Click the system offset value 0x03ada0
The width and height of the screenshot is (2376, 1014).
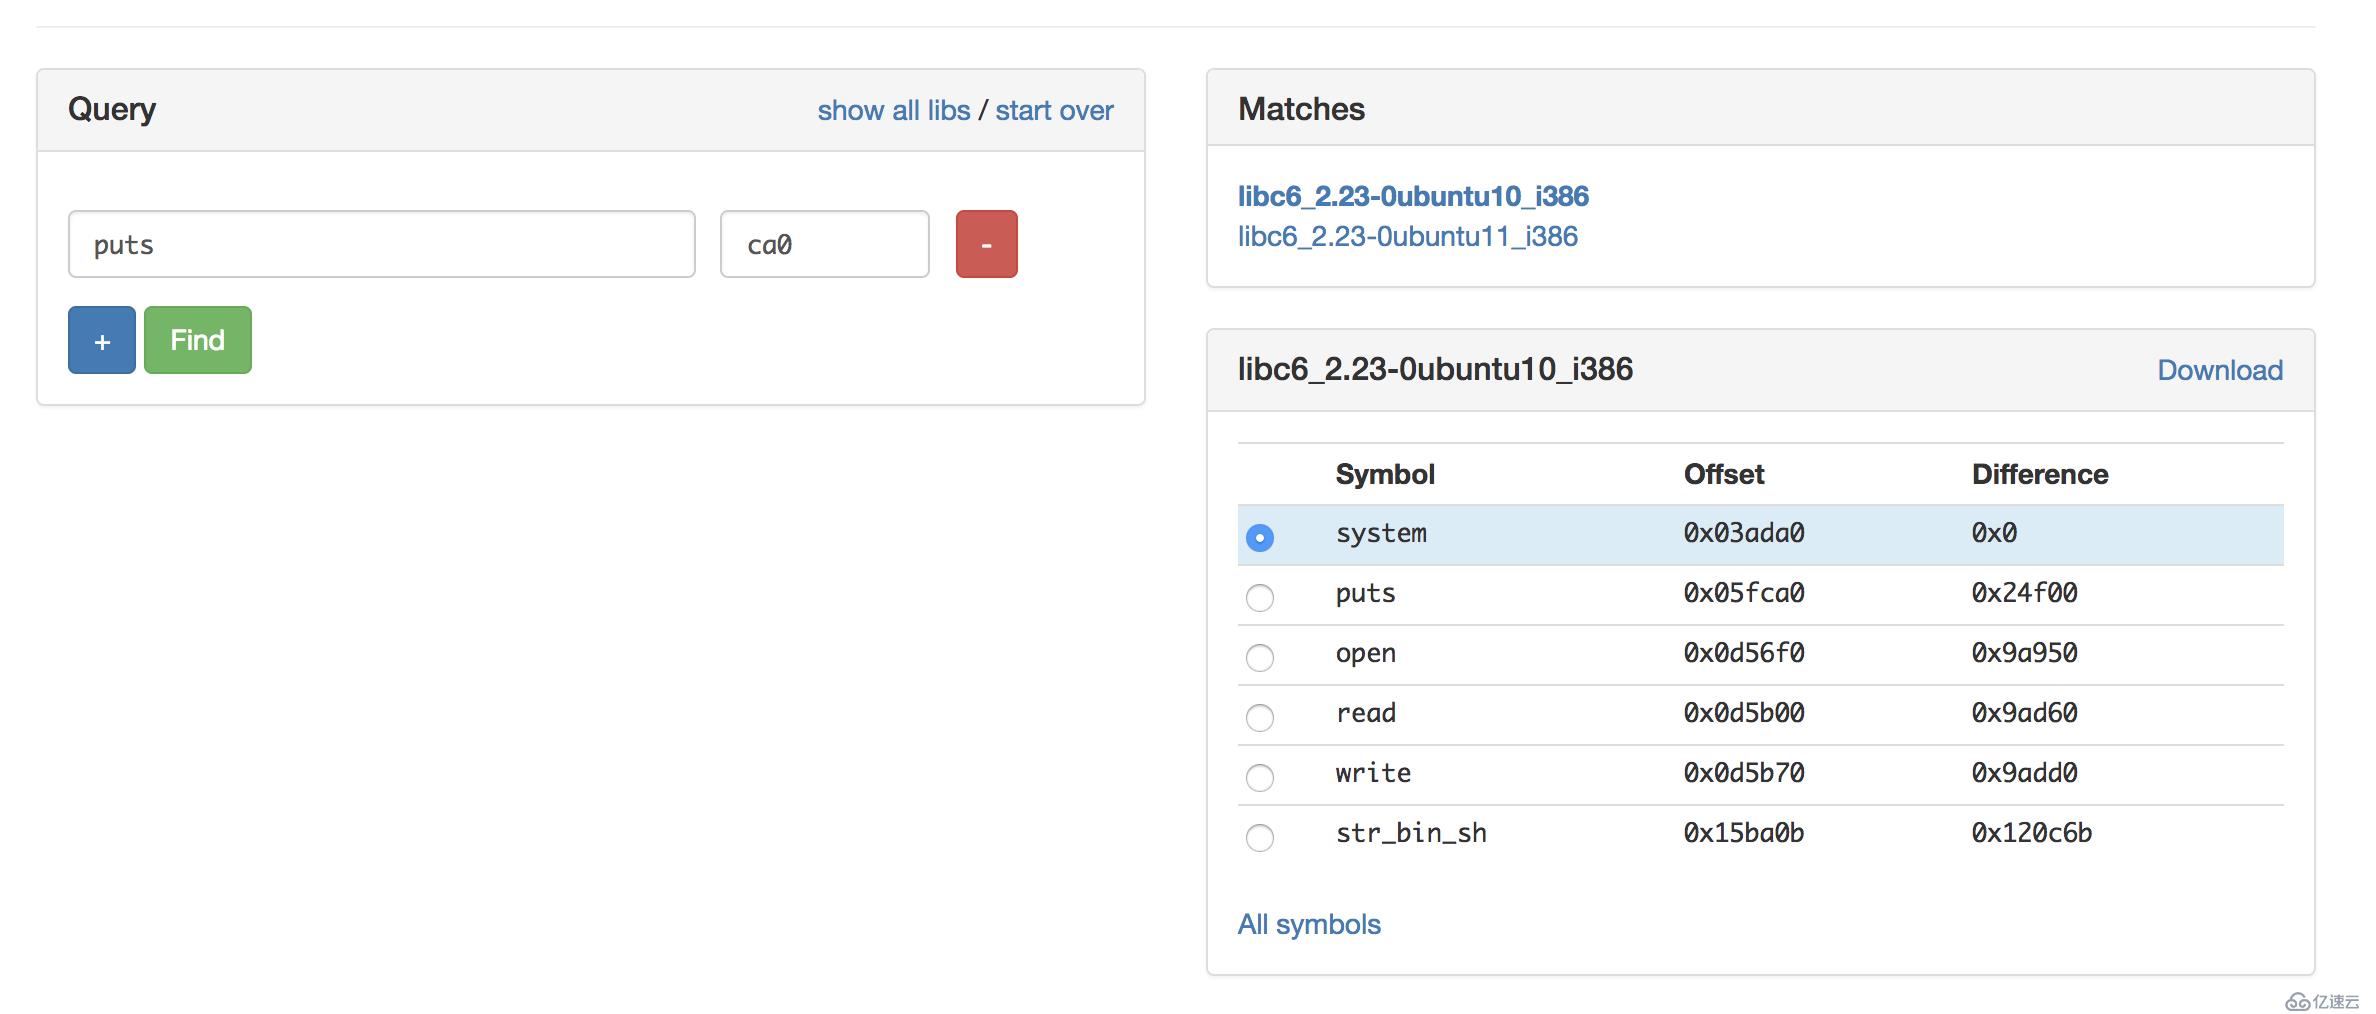point(1744,533)
